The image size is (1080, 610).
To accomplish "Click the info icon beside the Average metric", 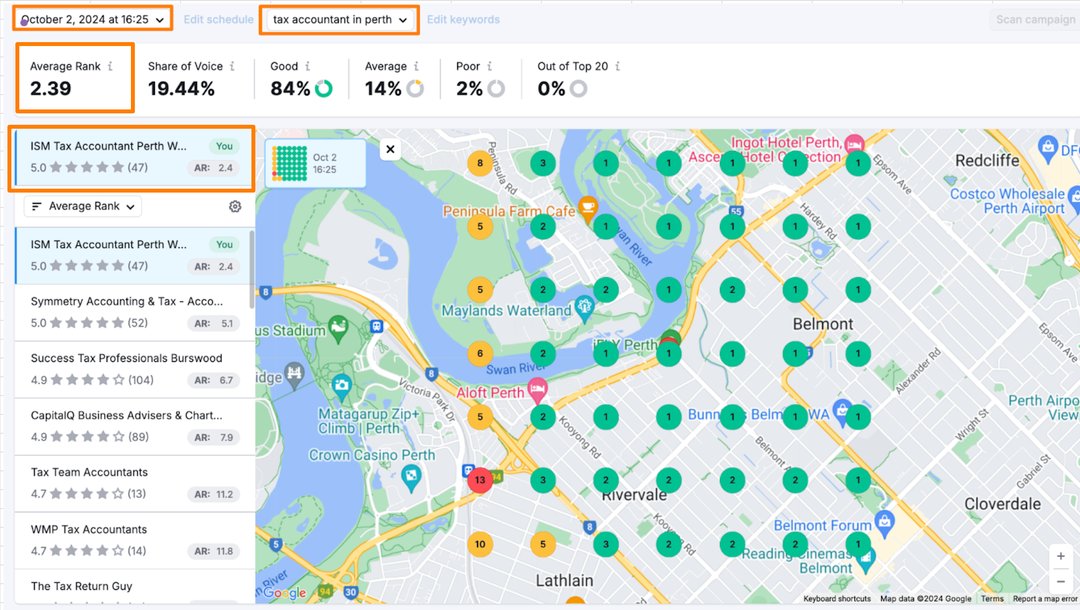I will [x=416, y=66].
